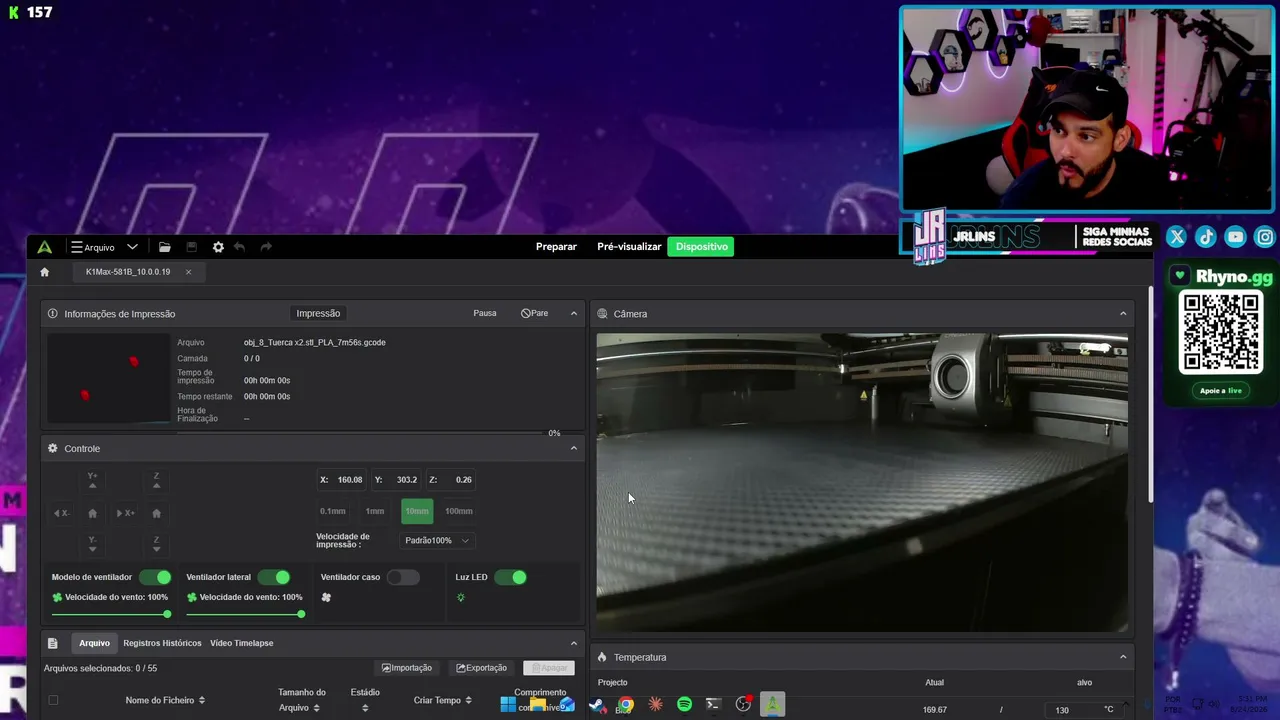Collapse the Informações de Impressão panel

tap(574, 313)
